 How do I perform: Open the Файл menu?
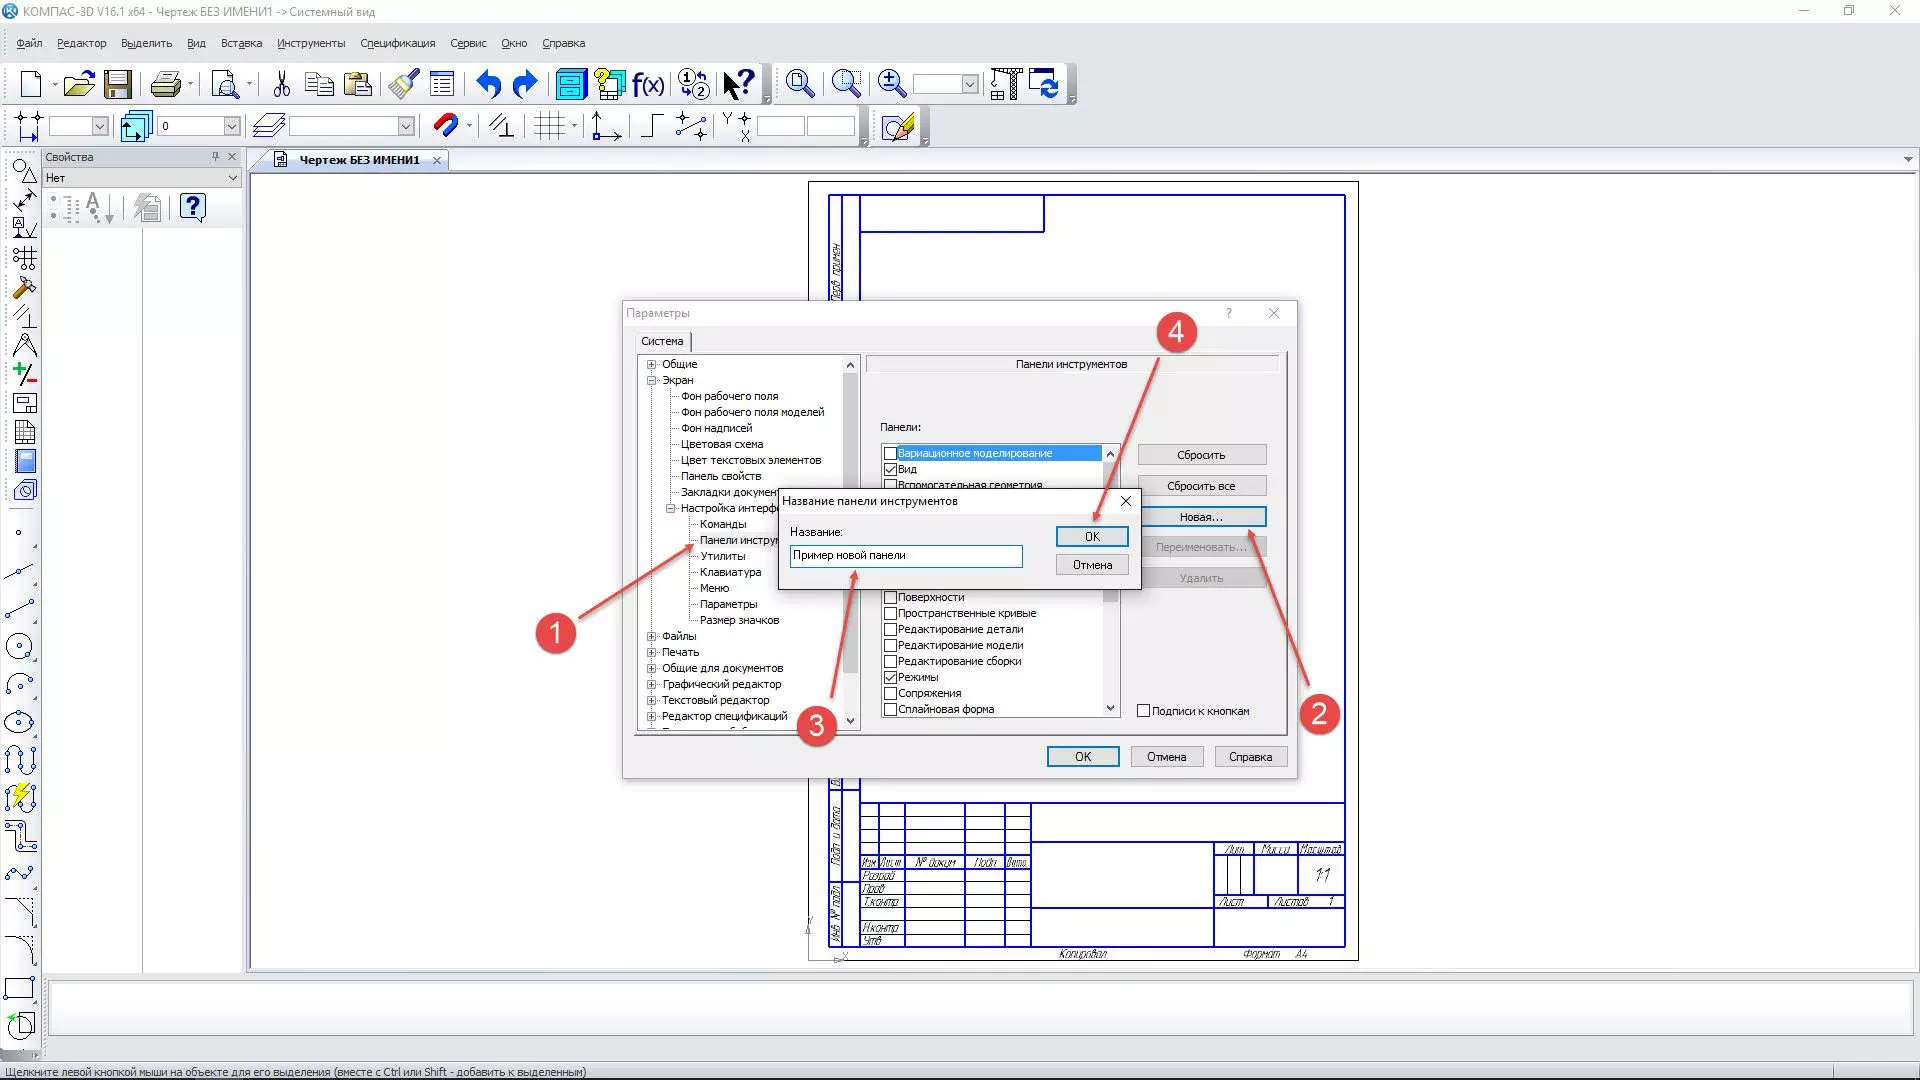[29, 43]
